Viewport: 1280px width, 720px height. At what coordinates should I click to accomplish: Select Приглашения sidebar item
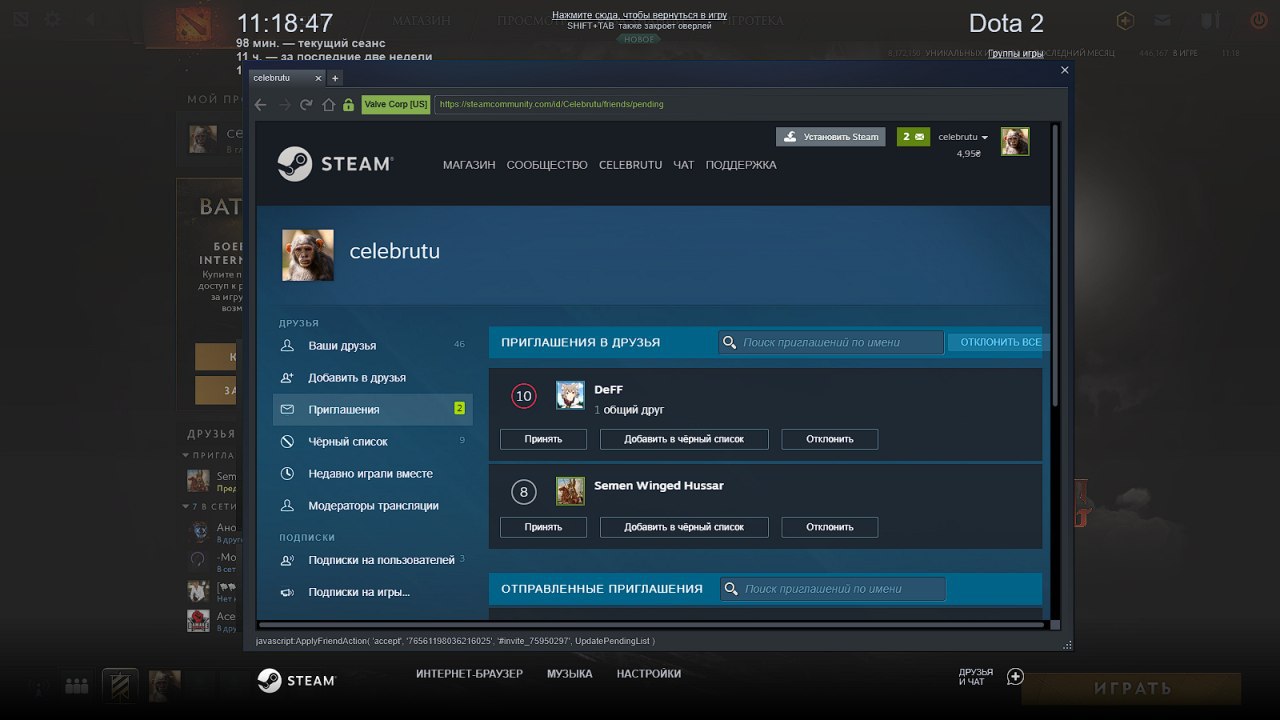click(372, 409)
